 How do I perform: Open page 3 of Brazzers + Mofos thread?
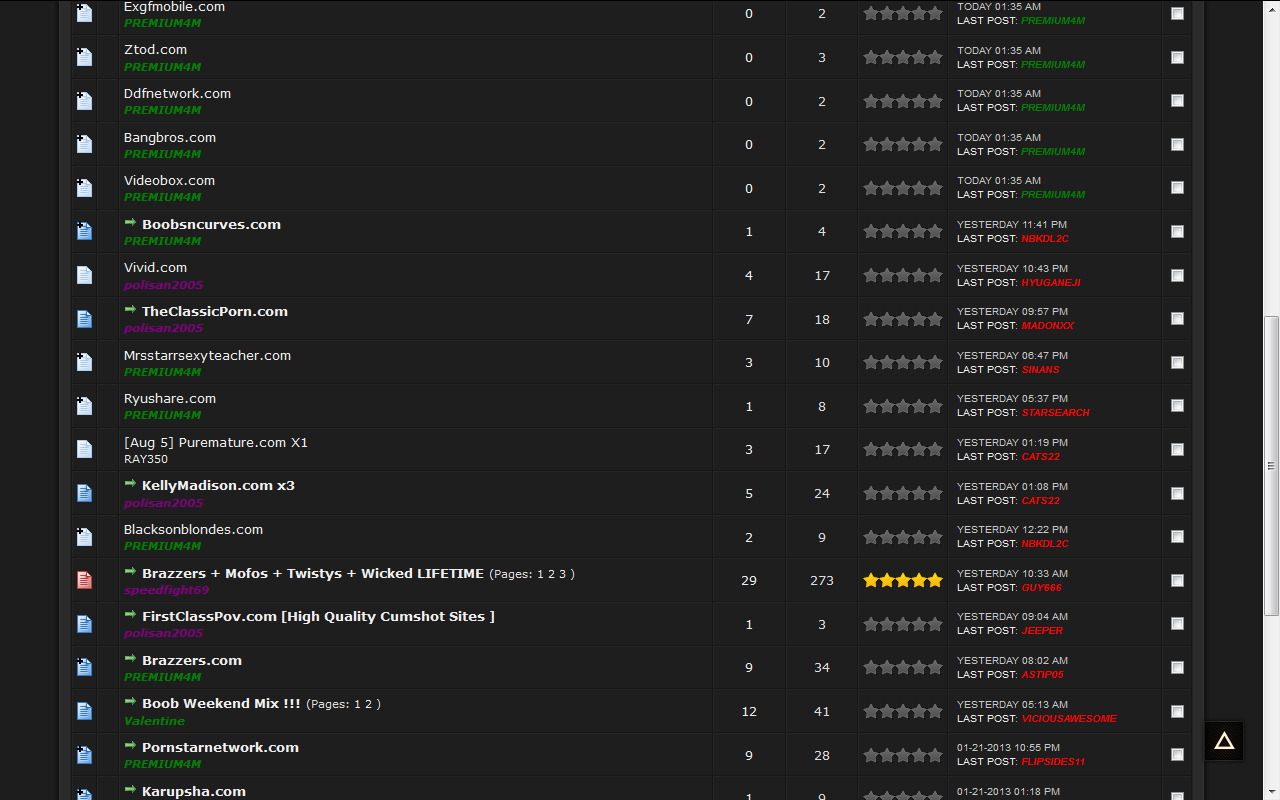tap(562, 574)
